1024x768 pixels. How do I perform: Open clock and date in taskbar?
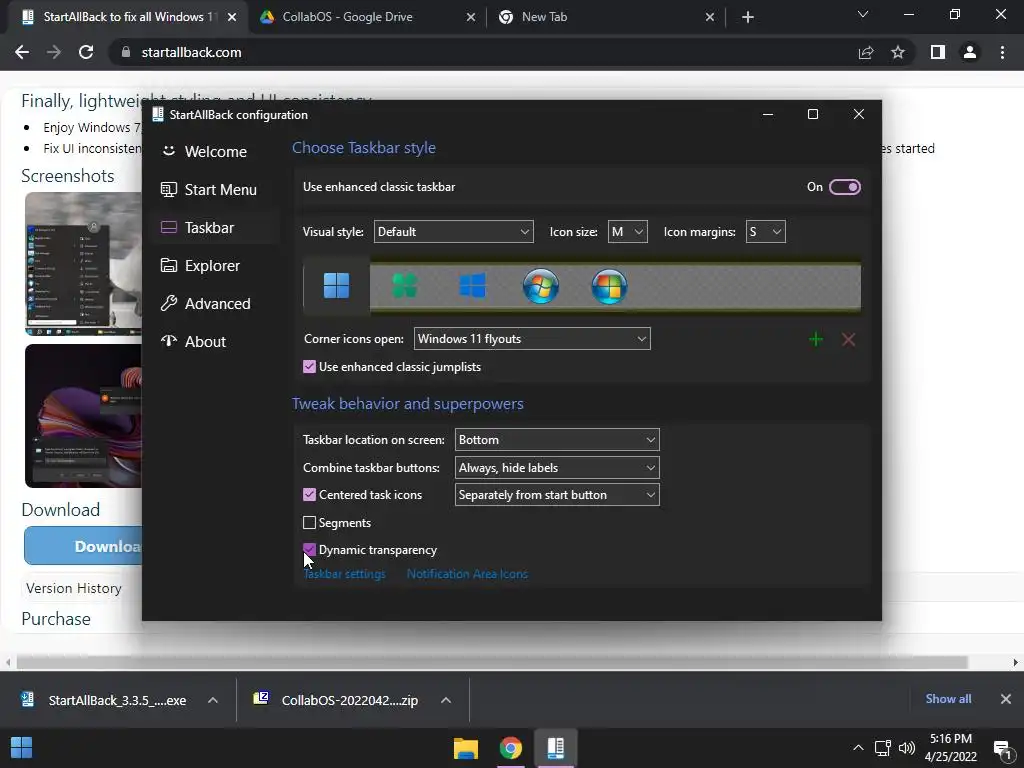pos(950,748)
